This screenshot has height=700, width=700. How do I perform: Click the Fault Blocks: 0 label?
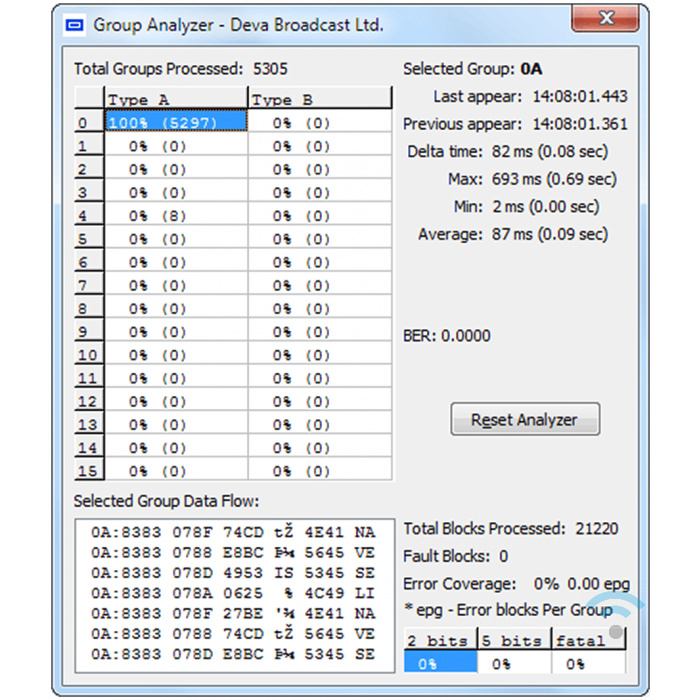click(x=455, y=556)
